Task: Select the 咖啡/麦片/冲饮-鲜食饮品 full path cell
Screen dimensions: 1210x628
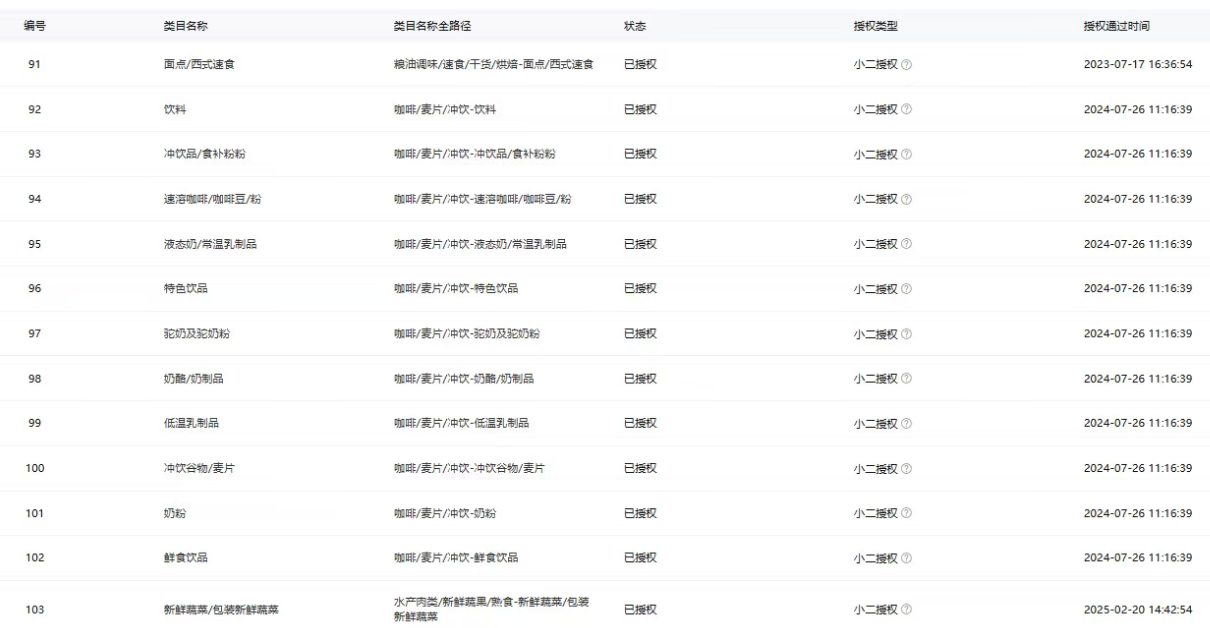Action: [456, 558]
